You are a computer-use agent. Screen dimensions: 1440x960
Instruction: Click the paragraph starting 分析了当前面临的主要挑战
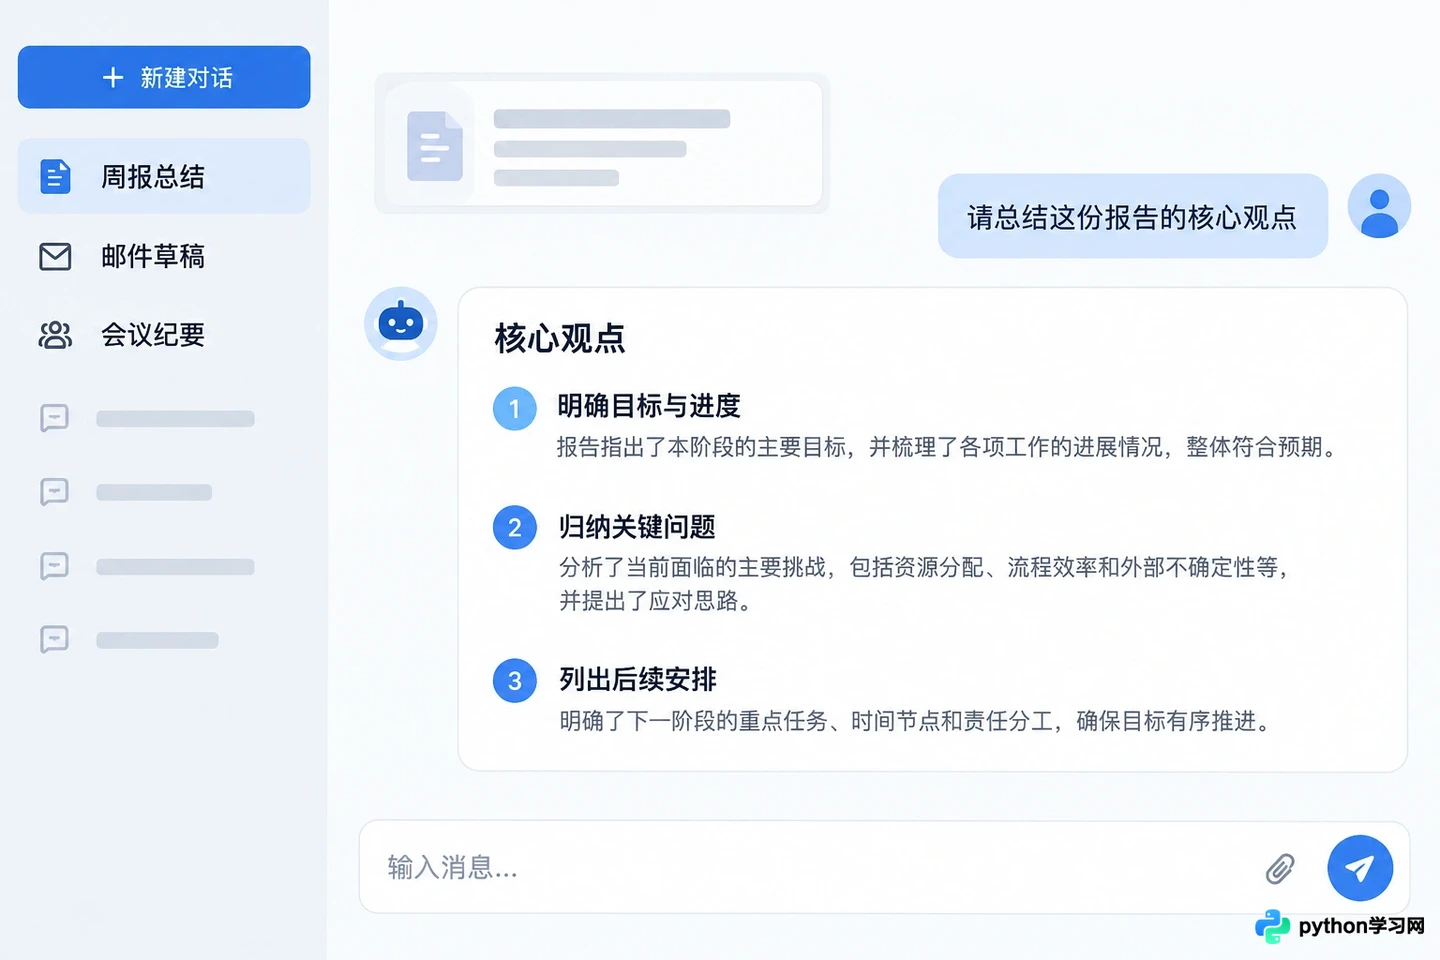click(924, 584)
